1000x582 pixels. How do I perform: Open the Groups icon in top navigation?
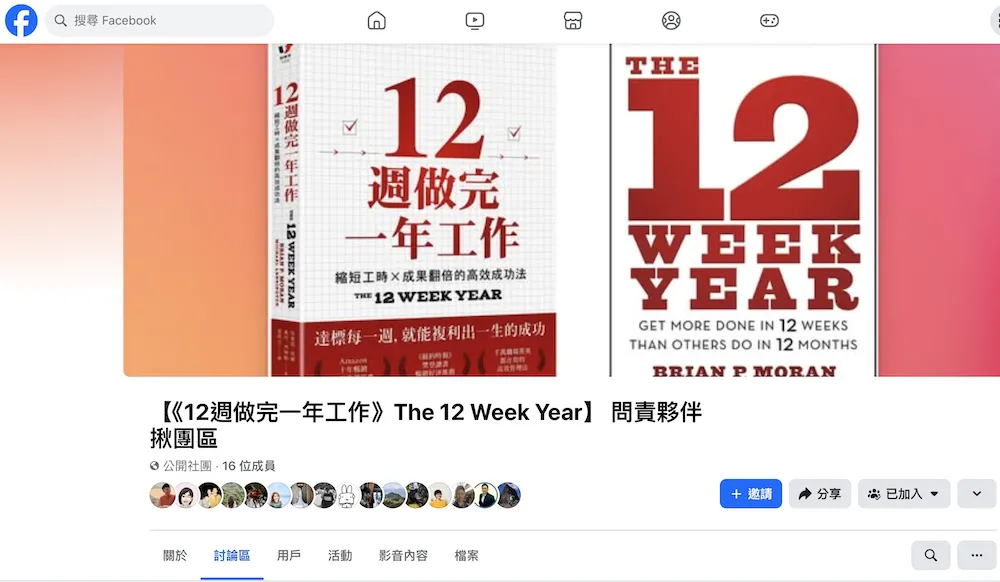[671, 20]
